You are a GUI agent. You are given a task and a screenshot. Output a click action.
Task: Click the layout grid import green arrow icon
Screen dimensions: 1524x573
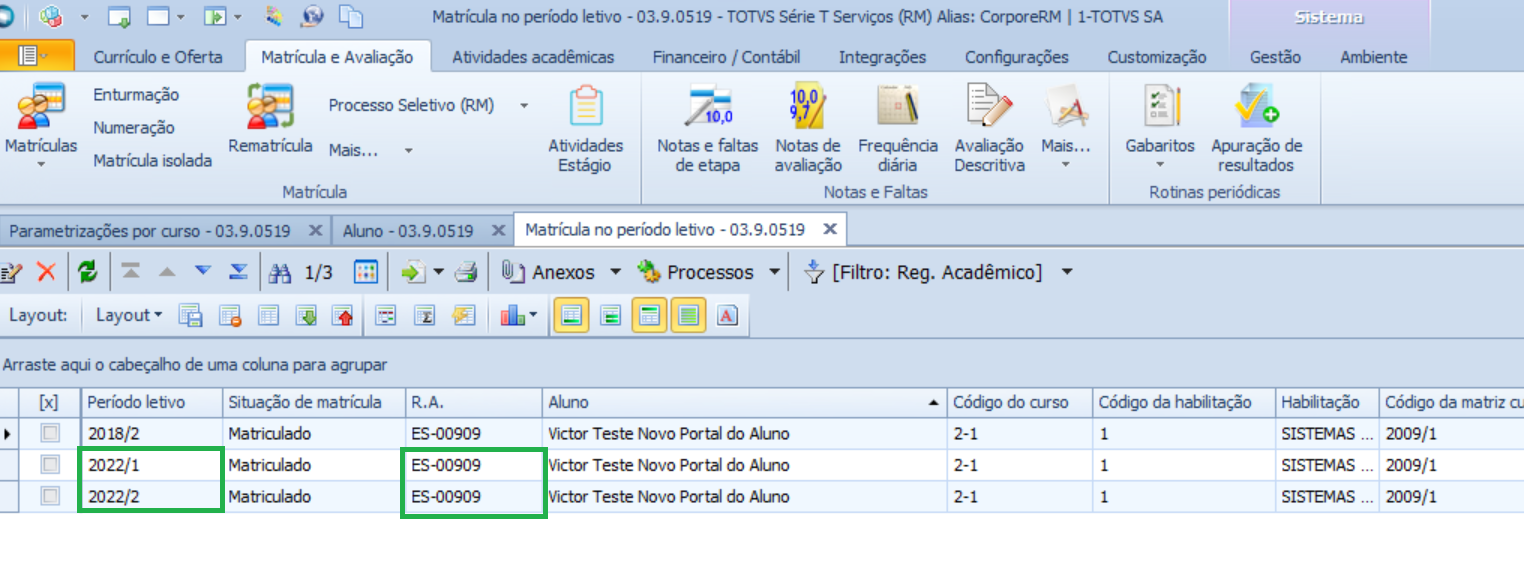[x=306, y=316]
